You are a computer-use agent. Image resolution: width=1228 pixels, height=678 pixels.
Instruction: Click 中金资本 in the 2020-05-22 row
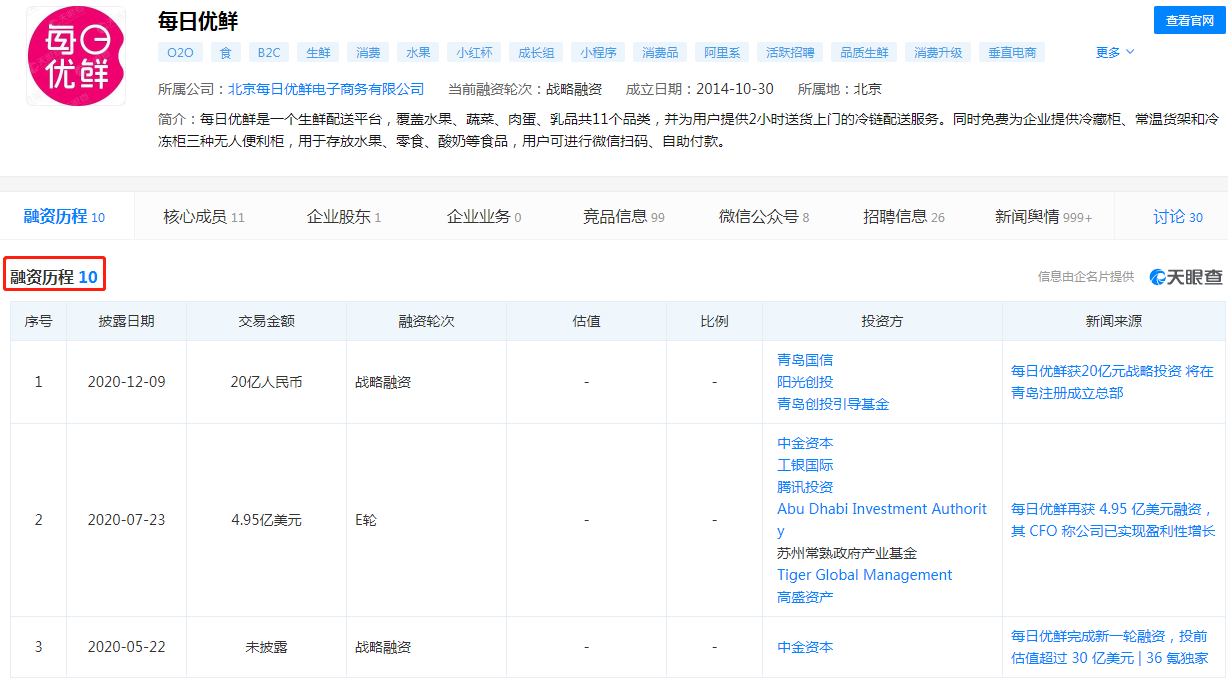[x=805, y=647]
